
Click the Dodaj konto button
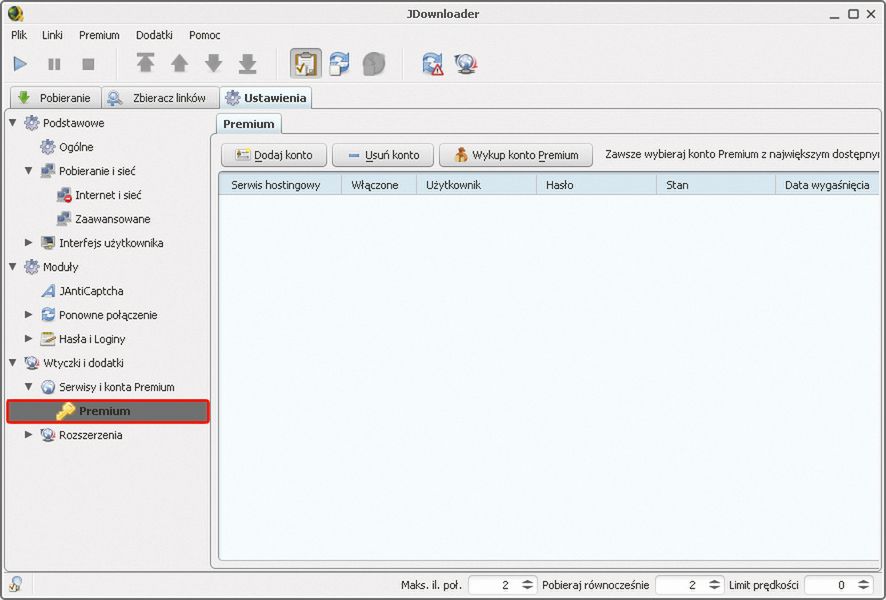274,155
